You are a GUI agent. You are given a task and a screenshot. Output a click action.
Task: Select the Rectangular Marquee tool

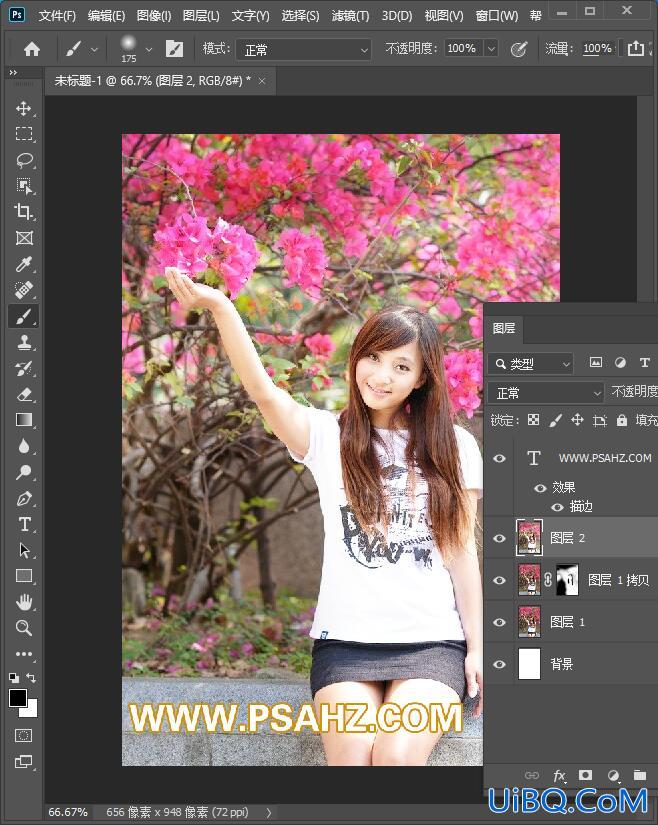(24, 134)
